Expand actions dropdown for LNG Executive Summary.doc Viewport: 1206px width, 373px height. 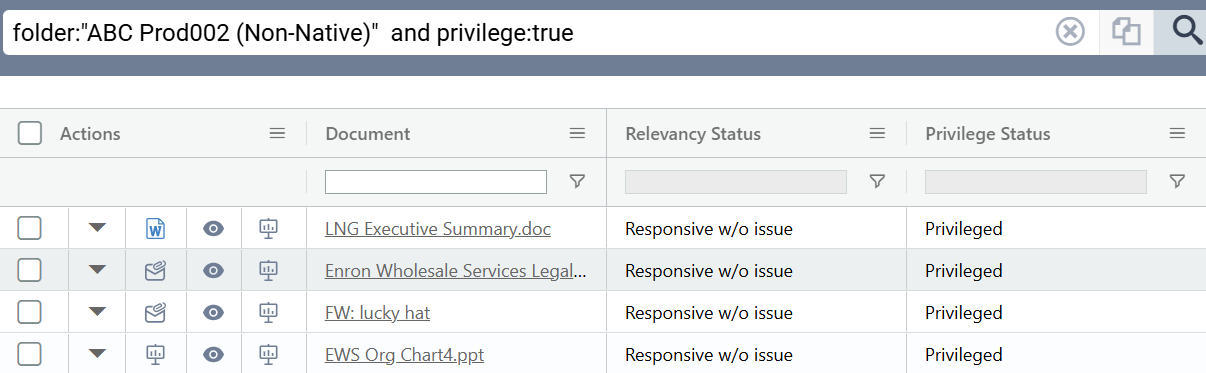(x=97, y=228)
